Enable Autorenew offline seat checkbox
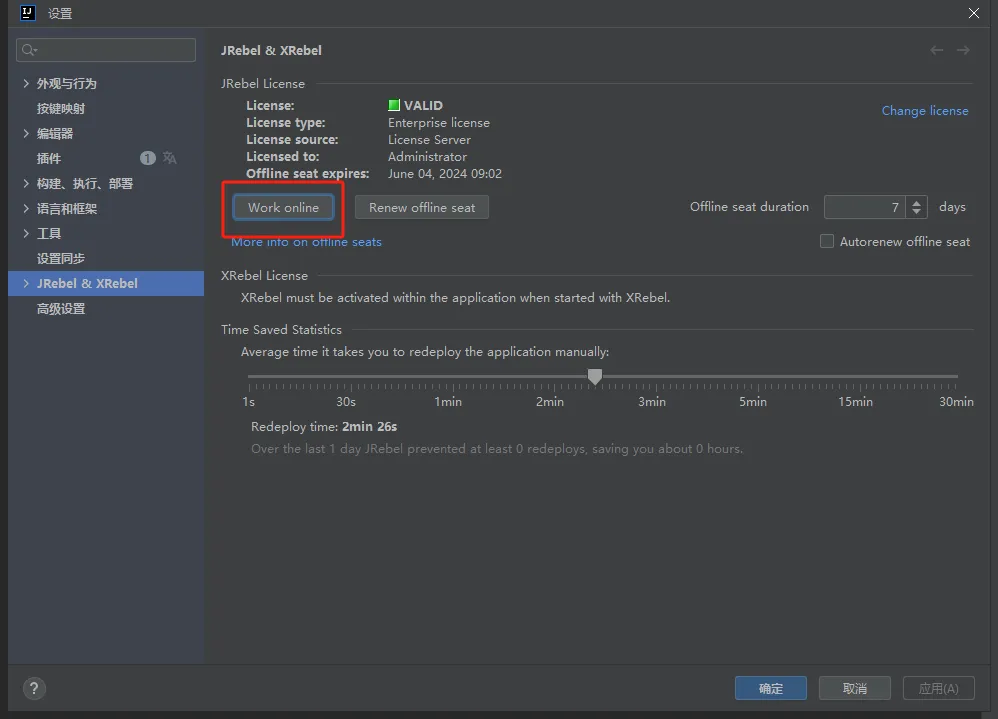The width and height of the screenshot is (998, 719). tap(827, 241)
